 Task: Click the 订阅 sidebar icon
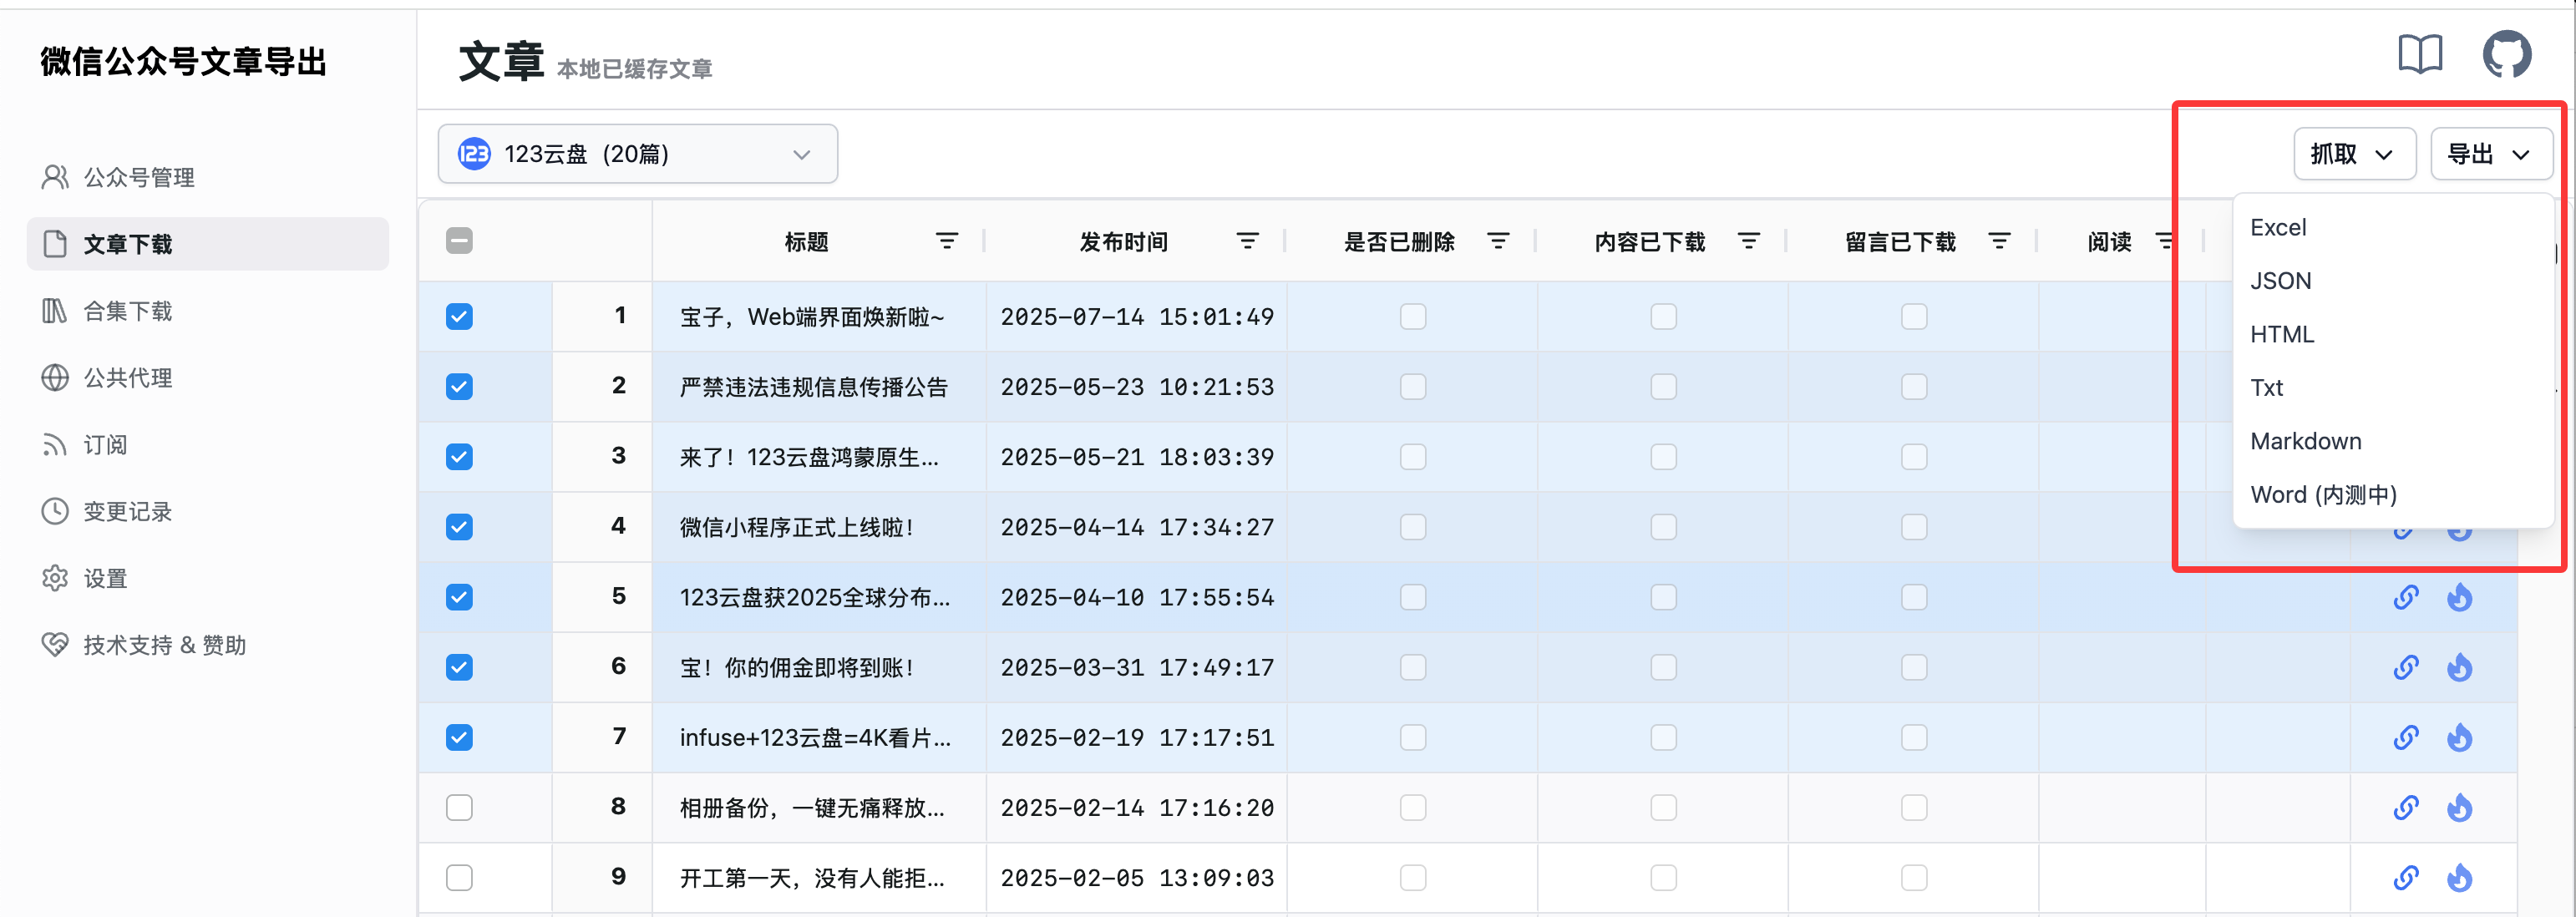point(55,444)
